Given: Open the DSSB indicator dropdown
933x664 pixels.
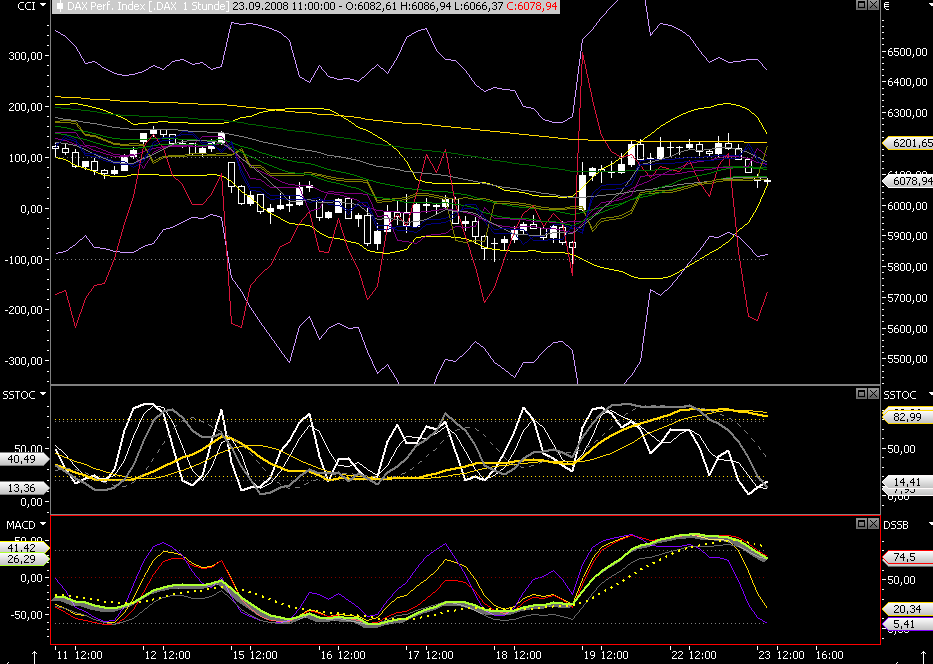Looking at the screenshot, I should [x=929, y=524].
